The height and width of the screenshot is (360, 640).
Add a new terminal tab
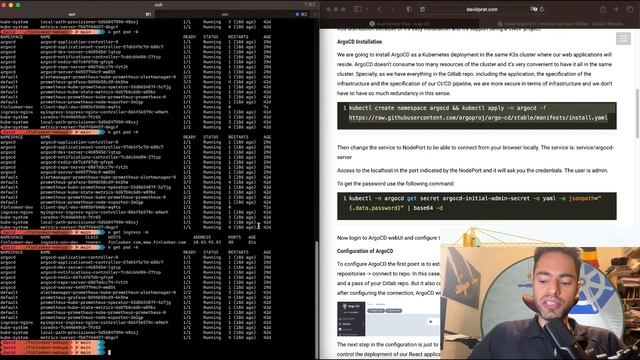tap(315, 14)
